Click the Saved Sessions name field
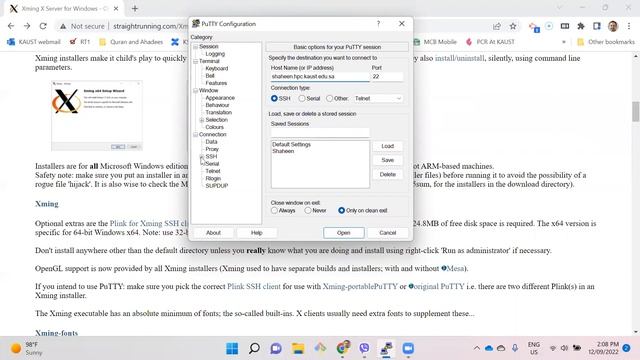This screenshot has width=640, height=360. [320, 132]
